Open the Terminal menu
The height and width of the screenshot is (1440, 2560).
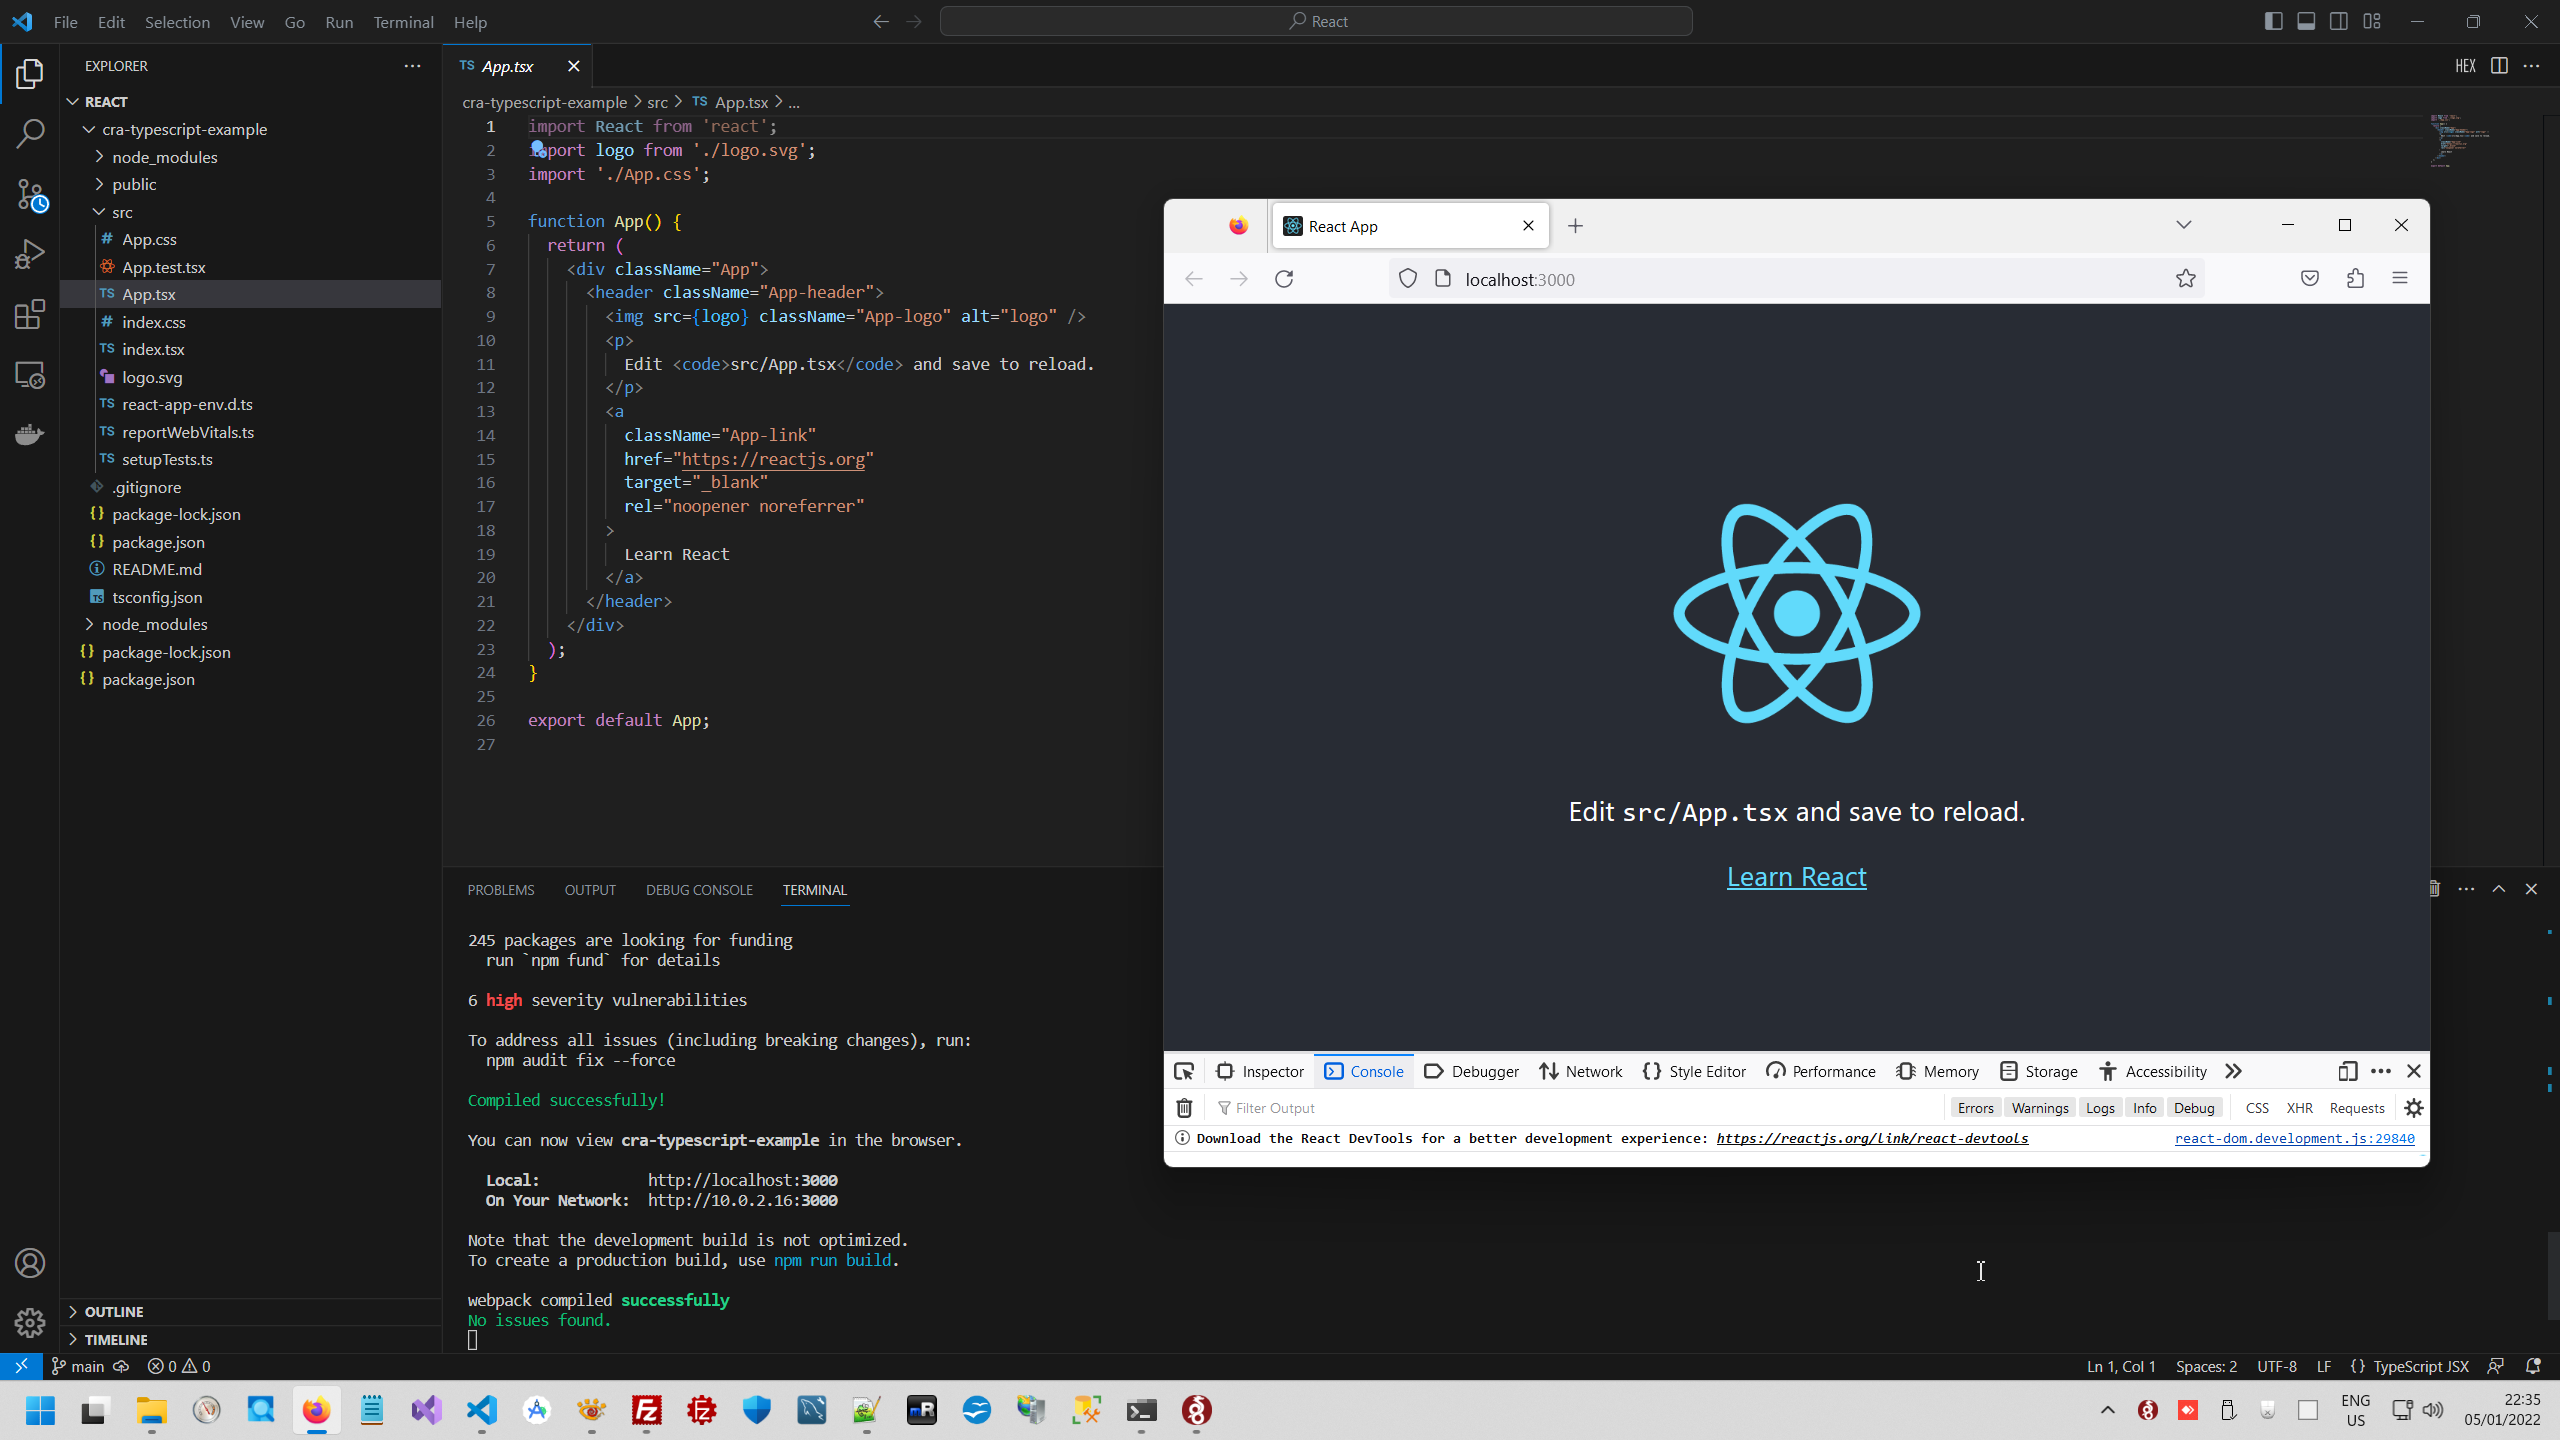(x=403, y=22)
